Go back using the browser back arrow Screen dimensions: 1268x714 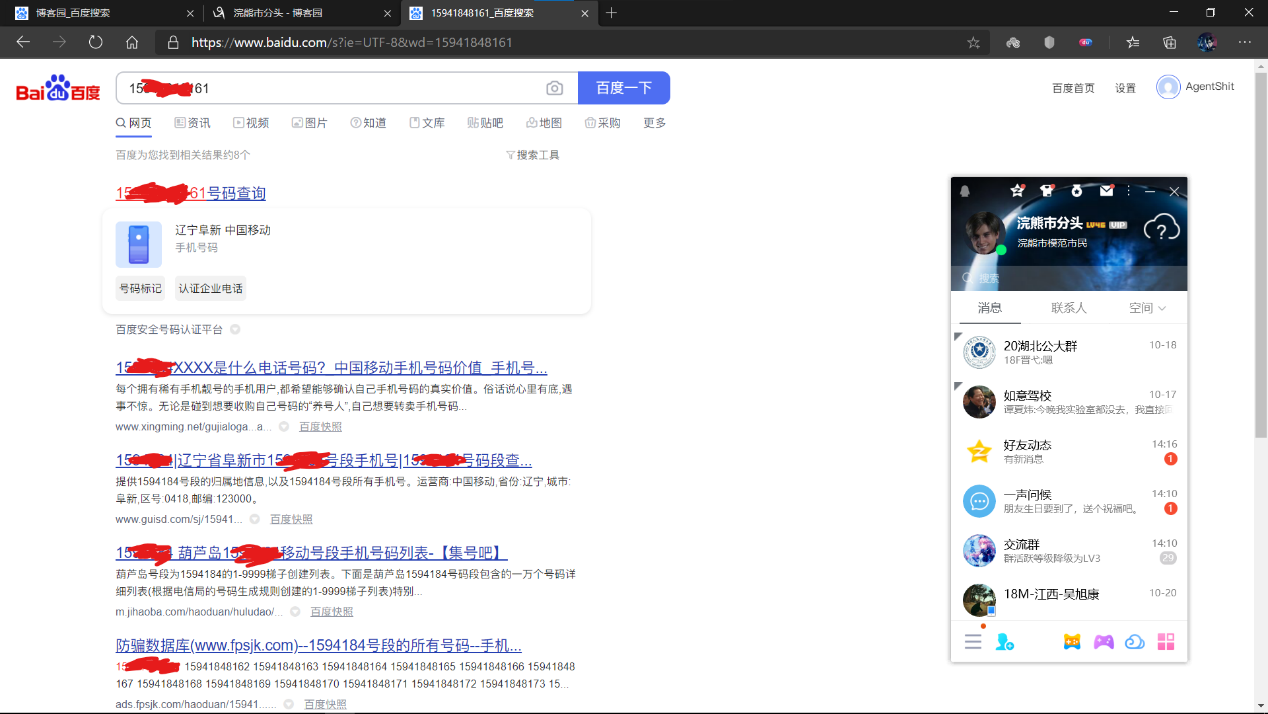(x=23, y=42)
